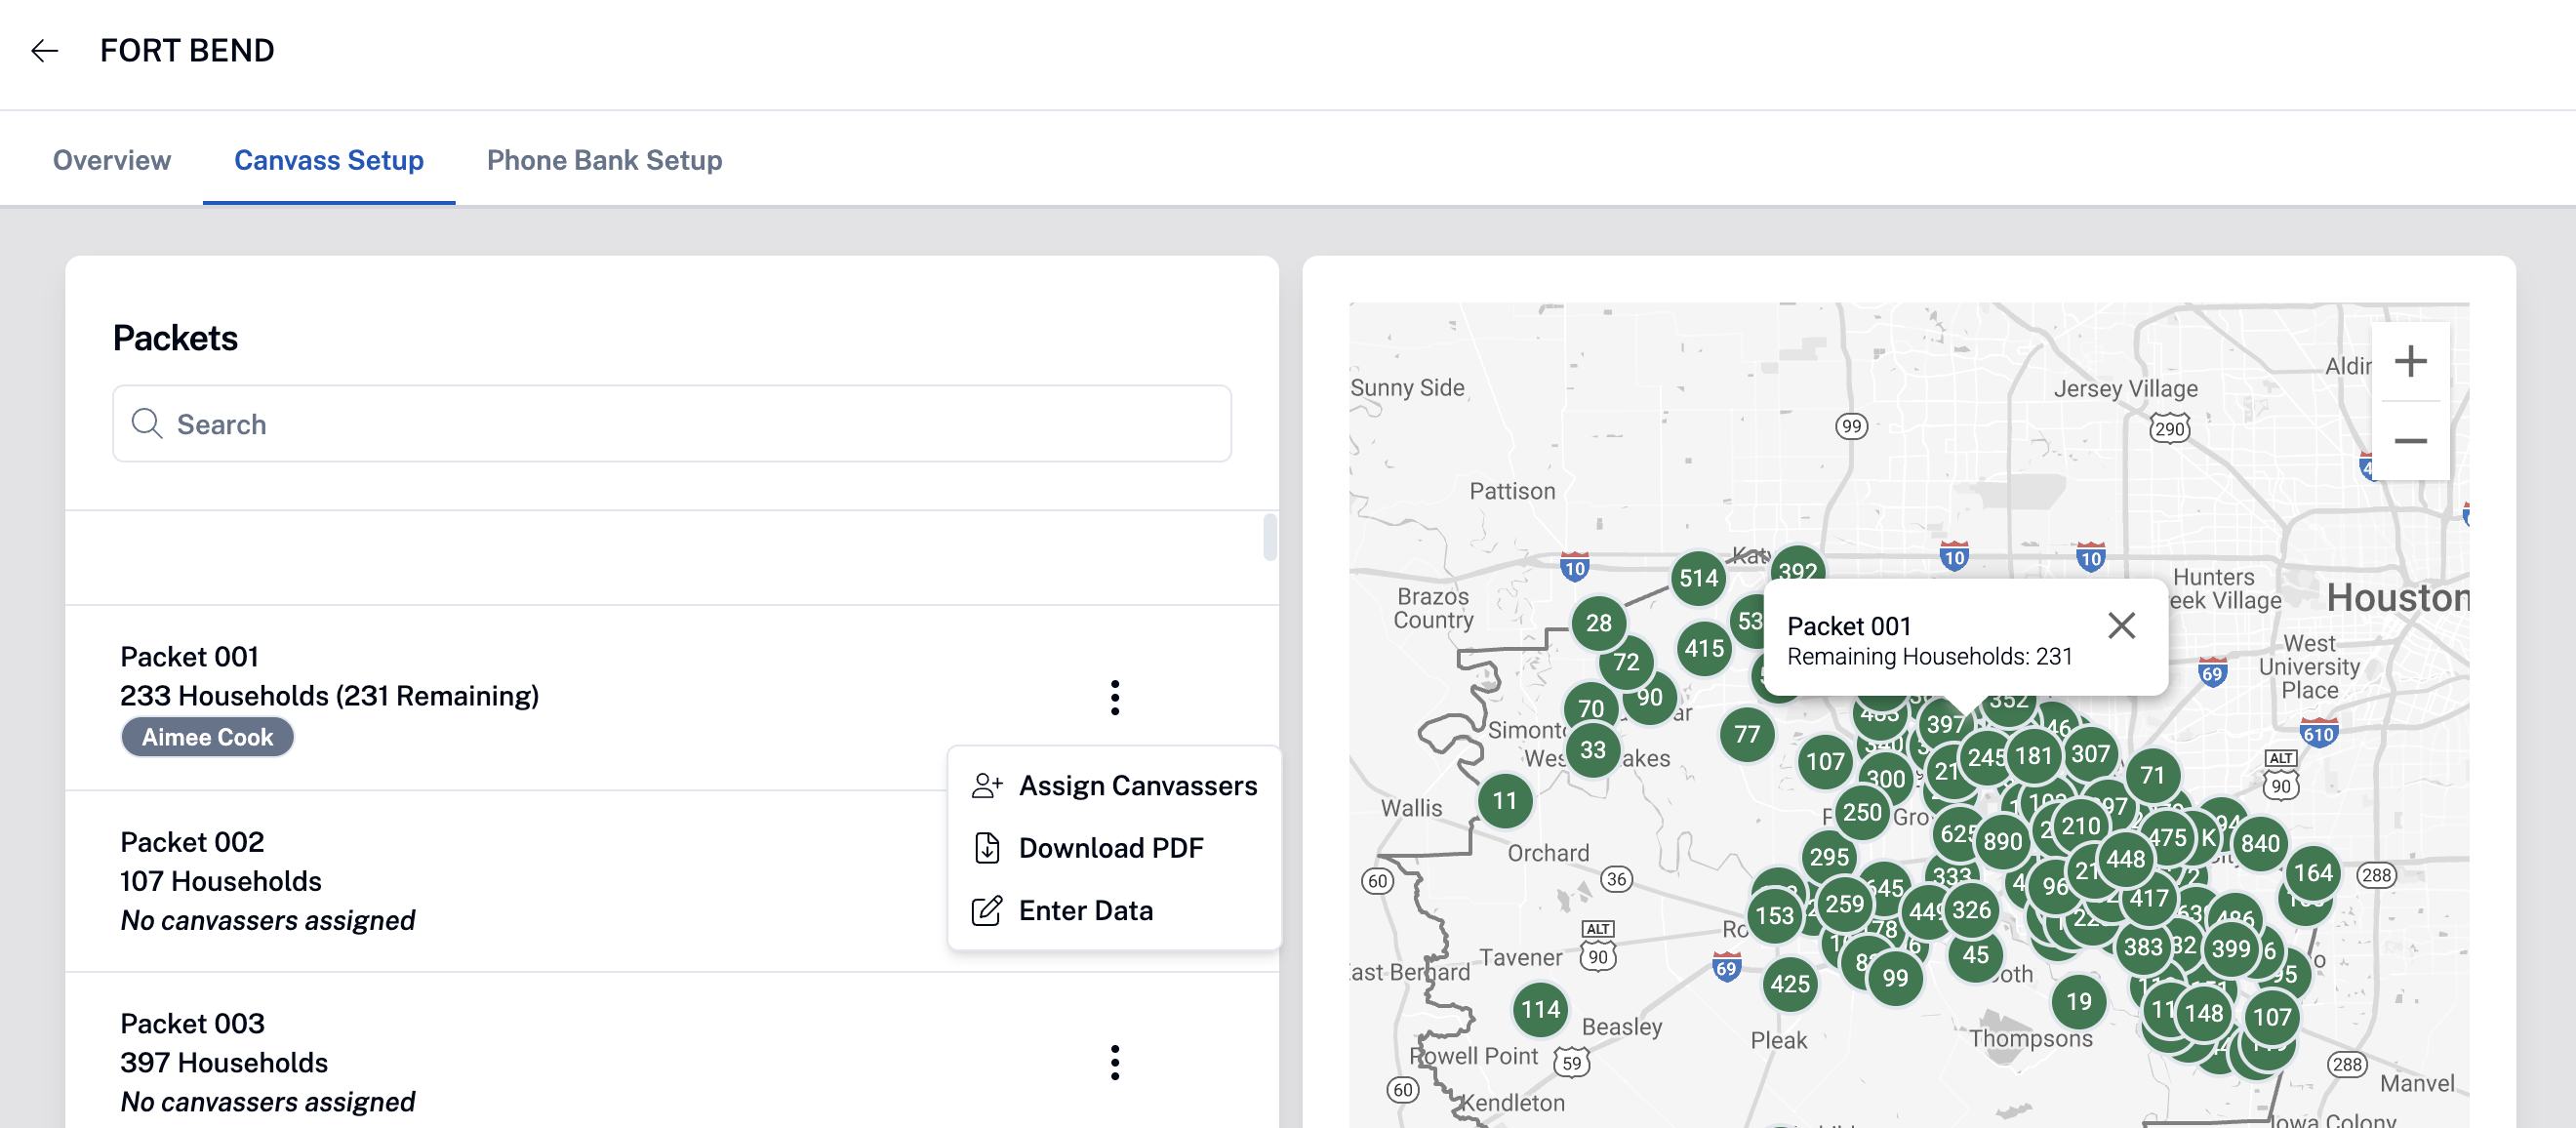
Task: Close the Packet 001 map popup
Action: tap(2121, 626)
